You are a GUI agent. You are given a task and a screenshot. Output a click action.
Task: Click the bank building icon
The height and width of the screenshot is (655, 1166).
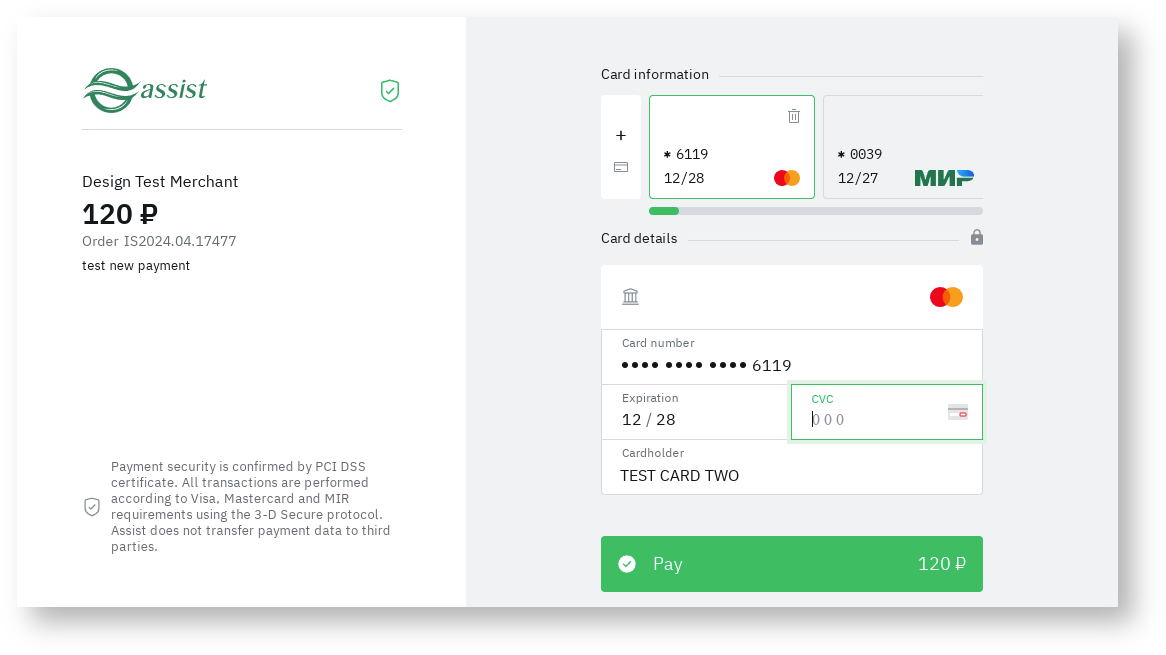point(630,296)
